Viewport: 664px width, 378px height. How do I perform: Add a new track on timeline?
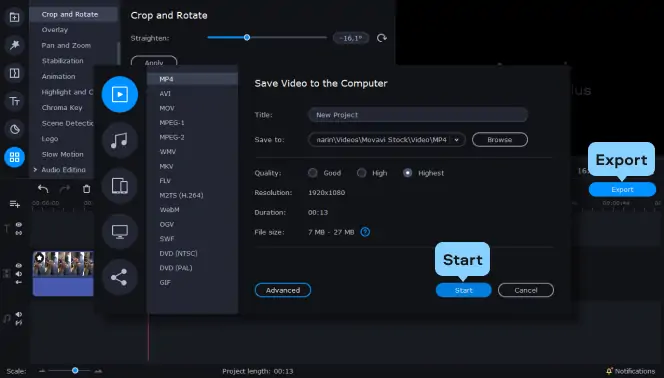[x=15, y=204]
